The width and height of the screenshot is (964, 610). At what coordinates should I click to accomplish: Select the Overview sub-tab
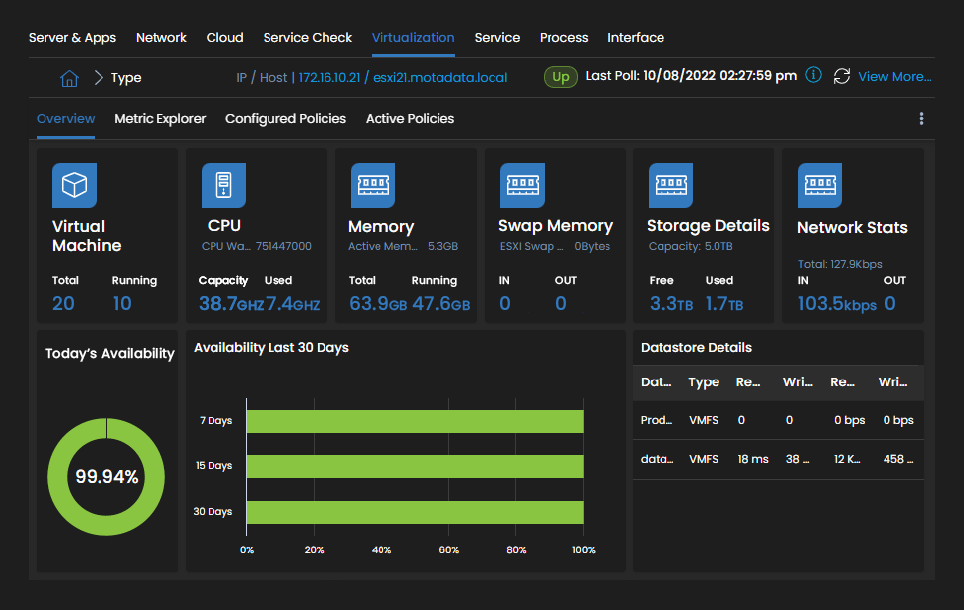66,119
